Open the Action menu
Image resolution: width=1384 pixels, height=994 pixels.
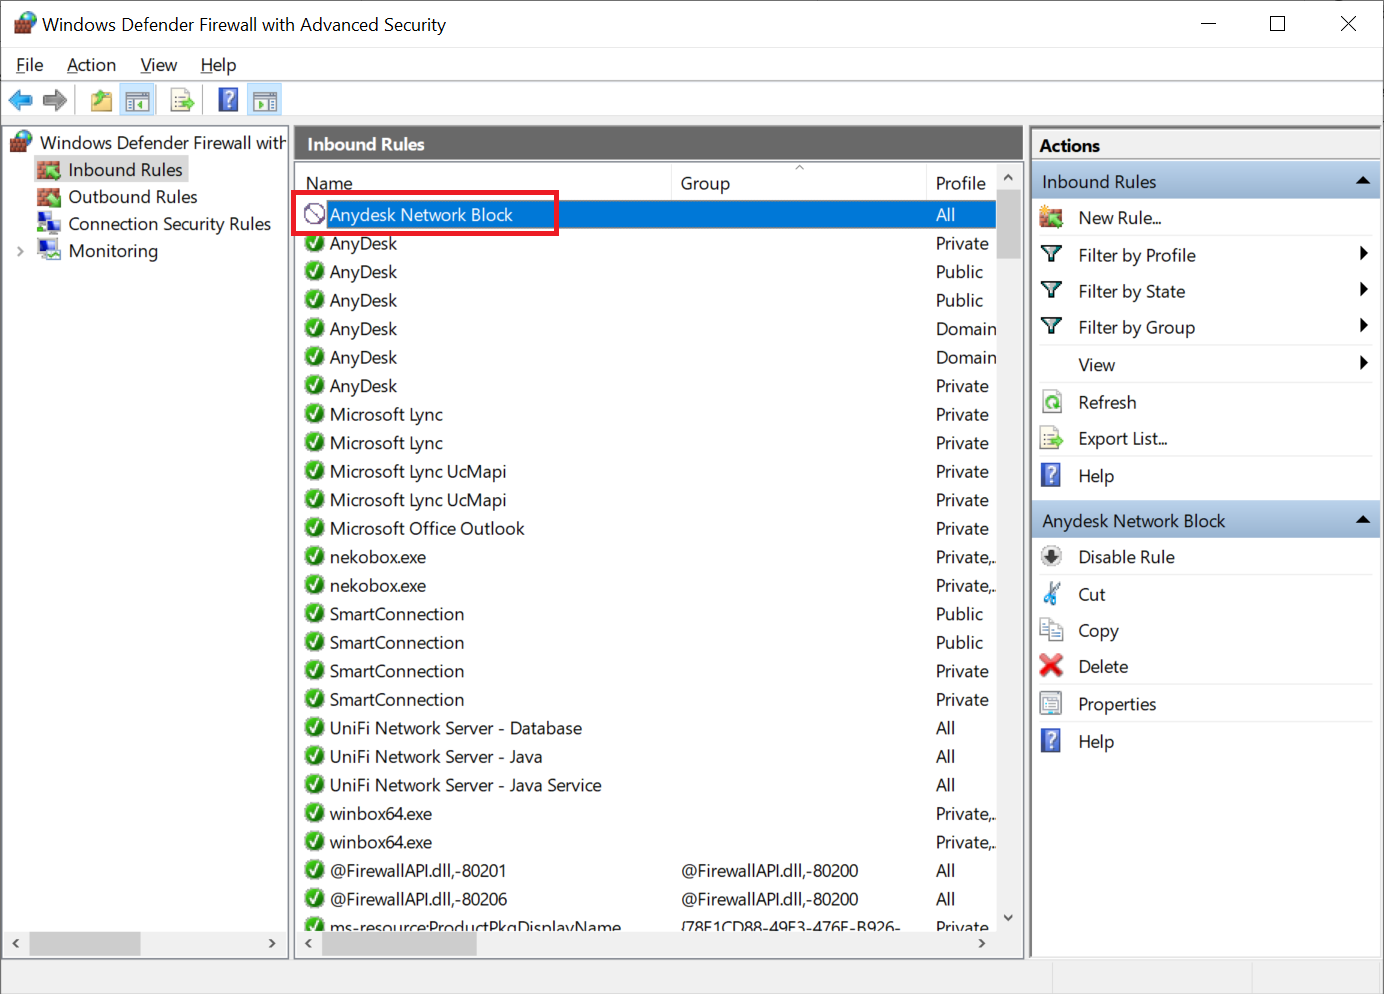coord(91,65)
